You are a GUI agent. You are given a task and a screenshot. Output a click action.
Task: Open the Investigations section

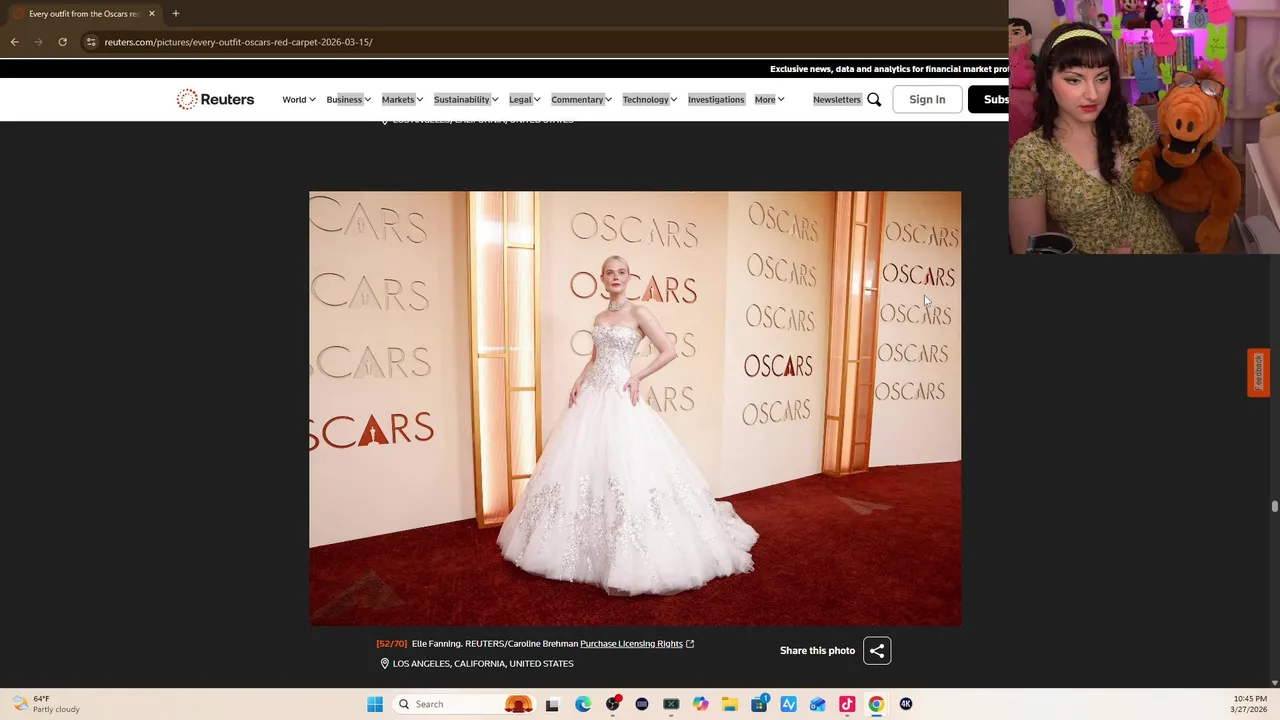716,99
